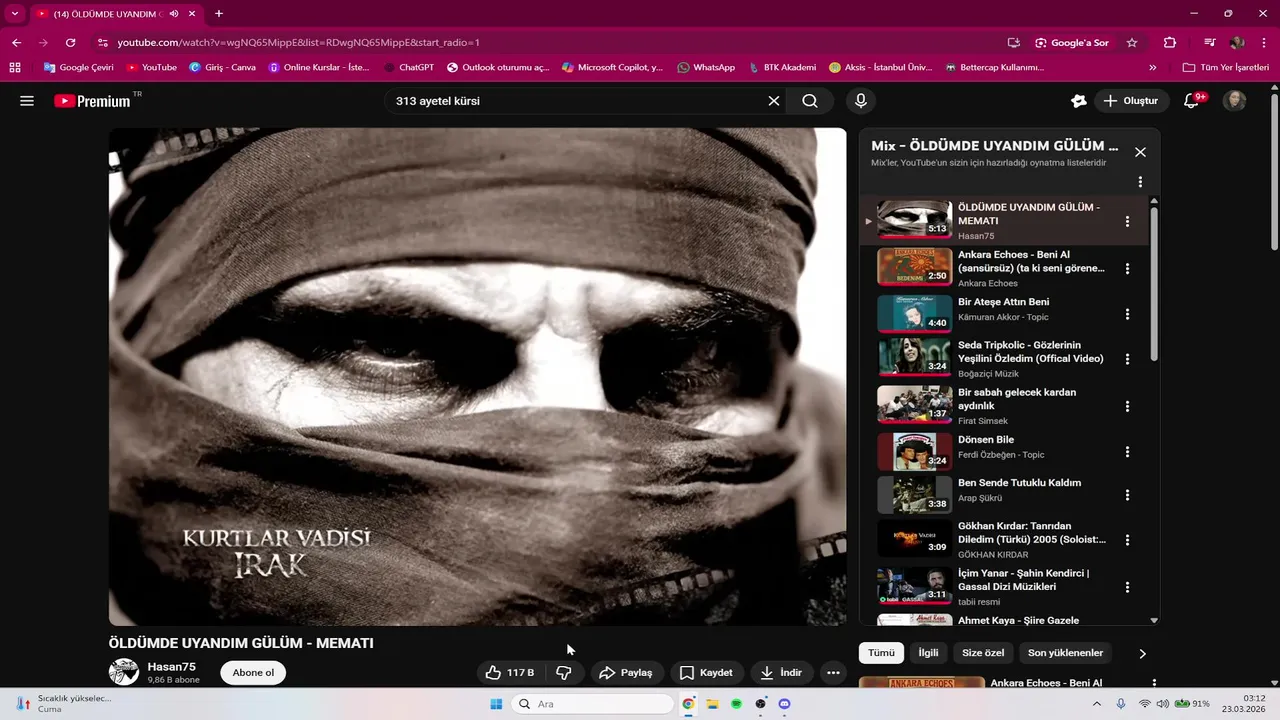Open the YouTube guide hamburger menu

pos(27,101)
